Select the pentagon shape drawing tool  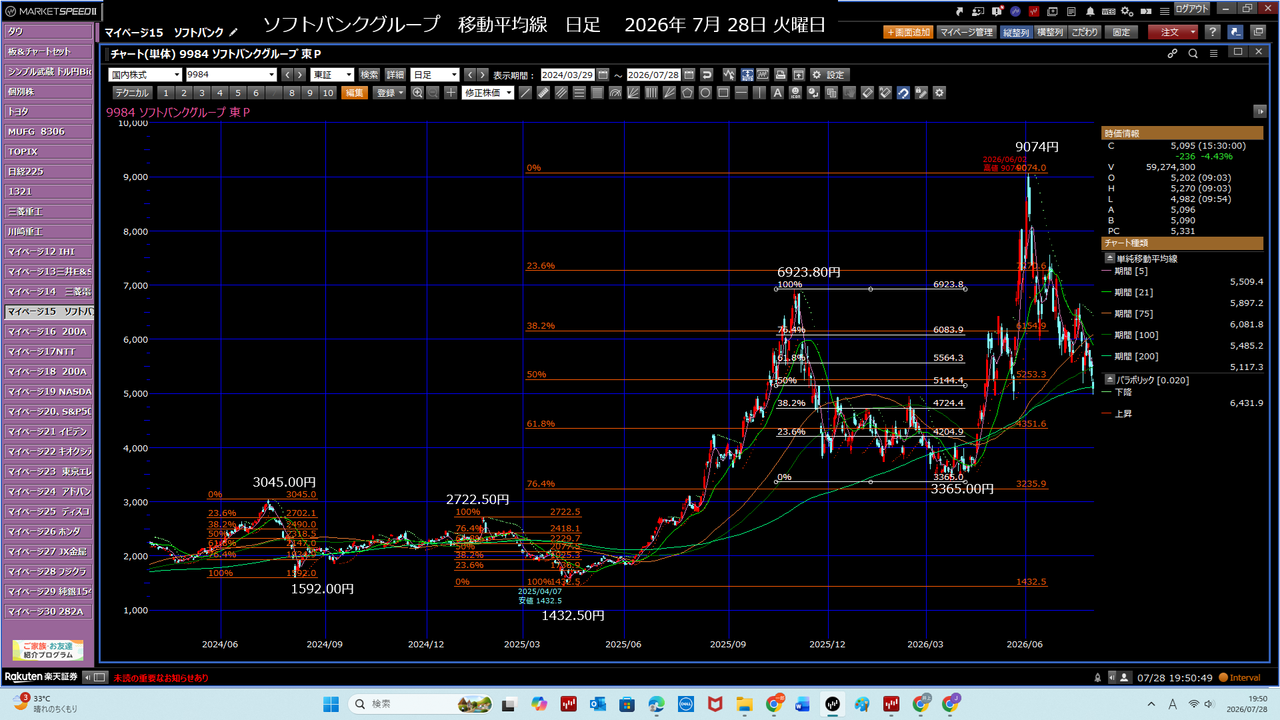pyautogui.click(x=687, y=93)
